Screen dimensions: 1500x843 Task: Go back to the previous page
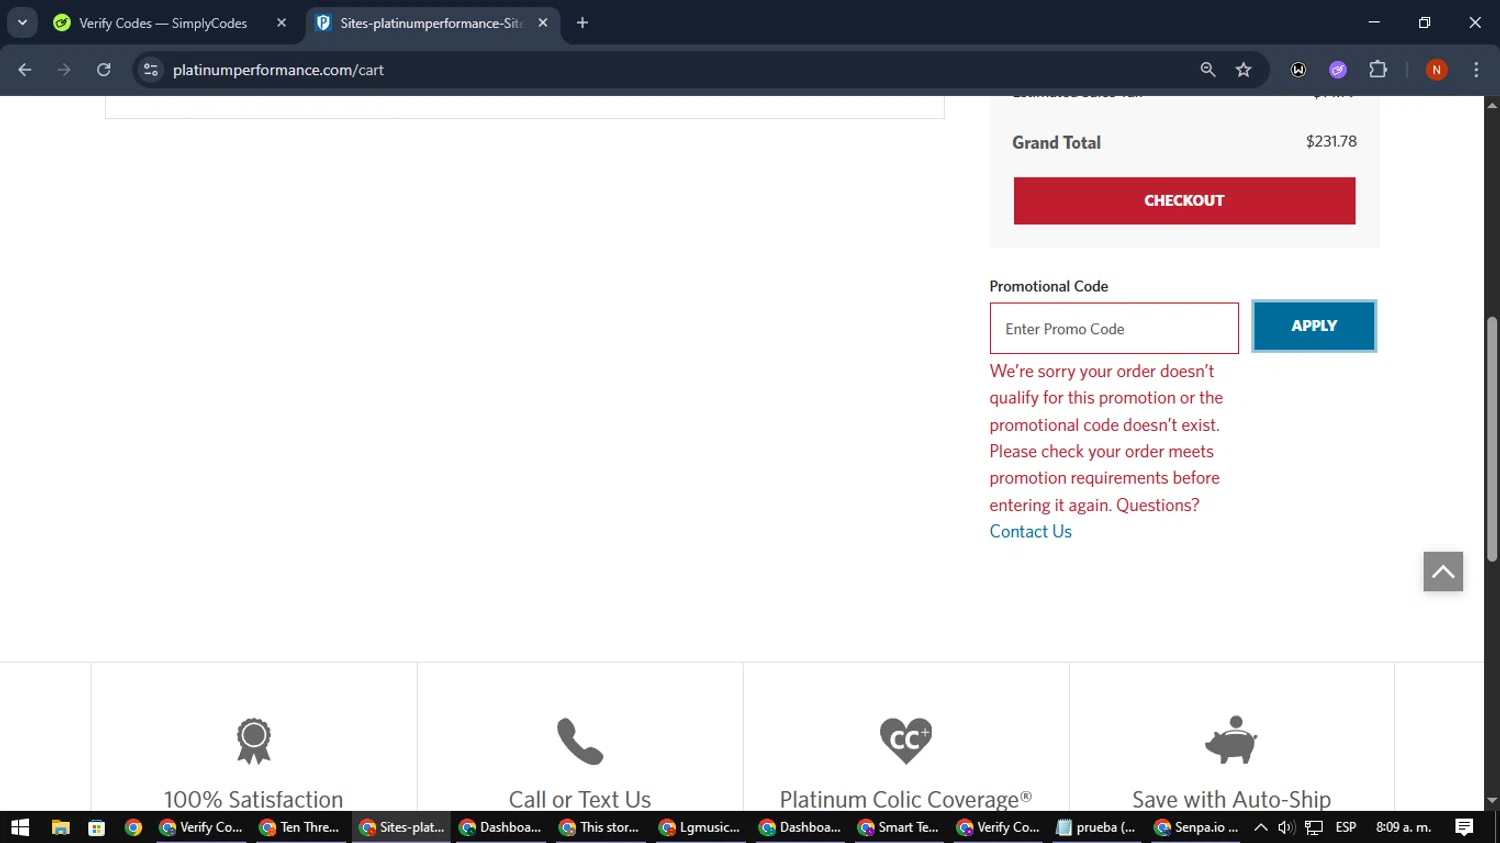(x=25, y=70)
